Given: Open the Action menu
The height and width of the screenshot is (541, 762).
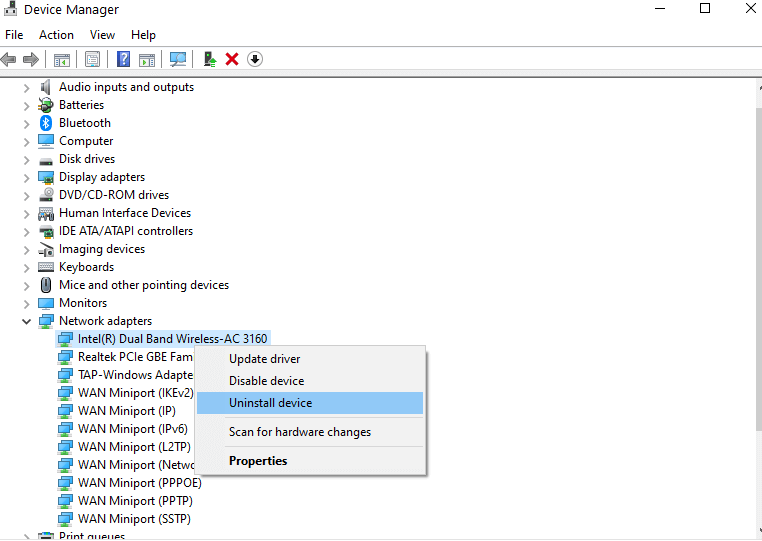Looking at the screenshot, I should pyautogui.click(x=56, y=35).
